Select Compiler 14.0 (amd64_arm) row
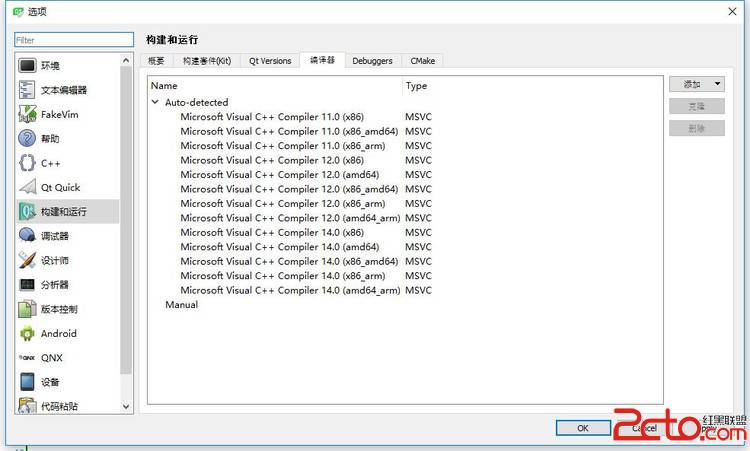The height and width of the screenshot is (451, 750). (x=405, y=290)
